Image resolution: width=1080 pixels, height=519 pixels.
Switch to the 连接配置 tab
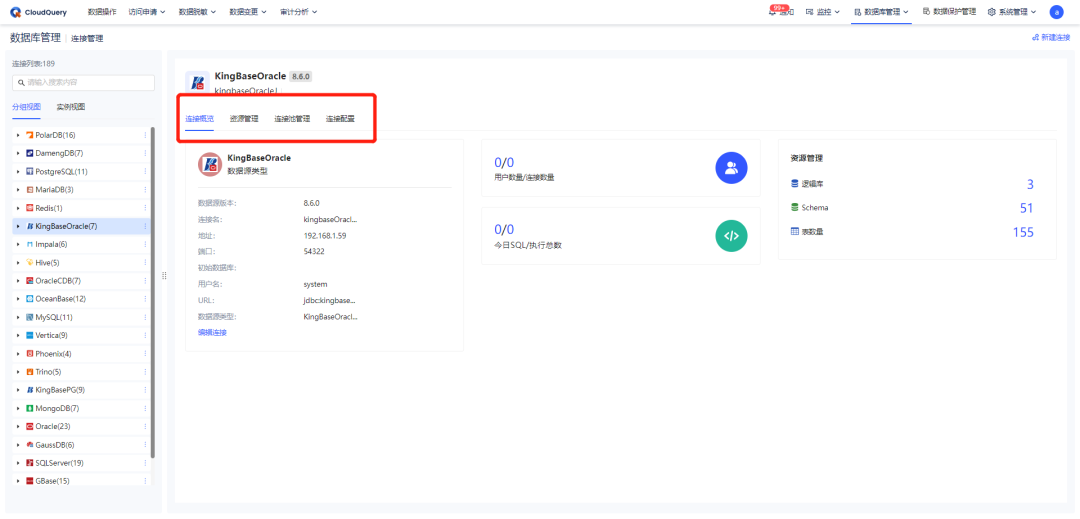click(340, 118)
